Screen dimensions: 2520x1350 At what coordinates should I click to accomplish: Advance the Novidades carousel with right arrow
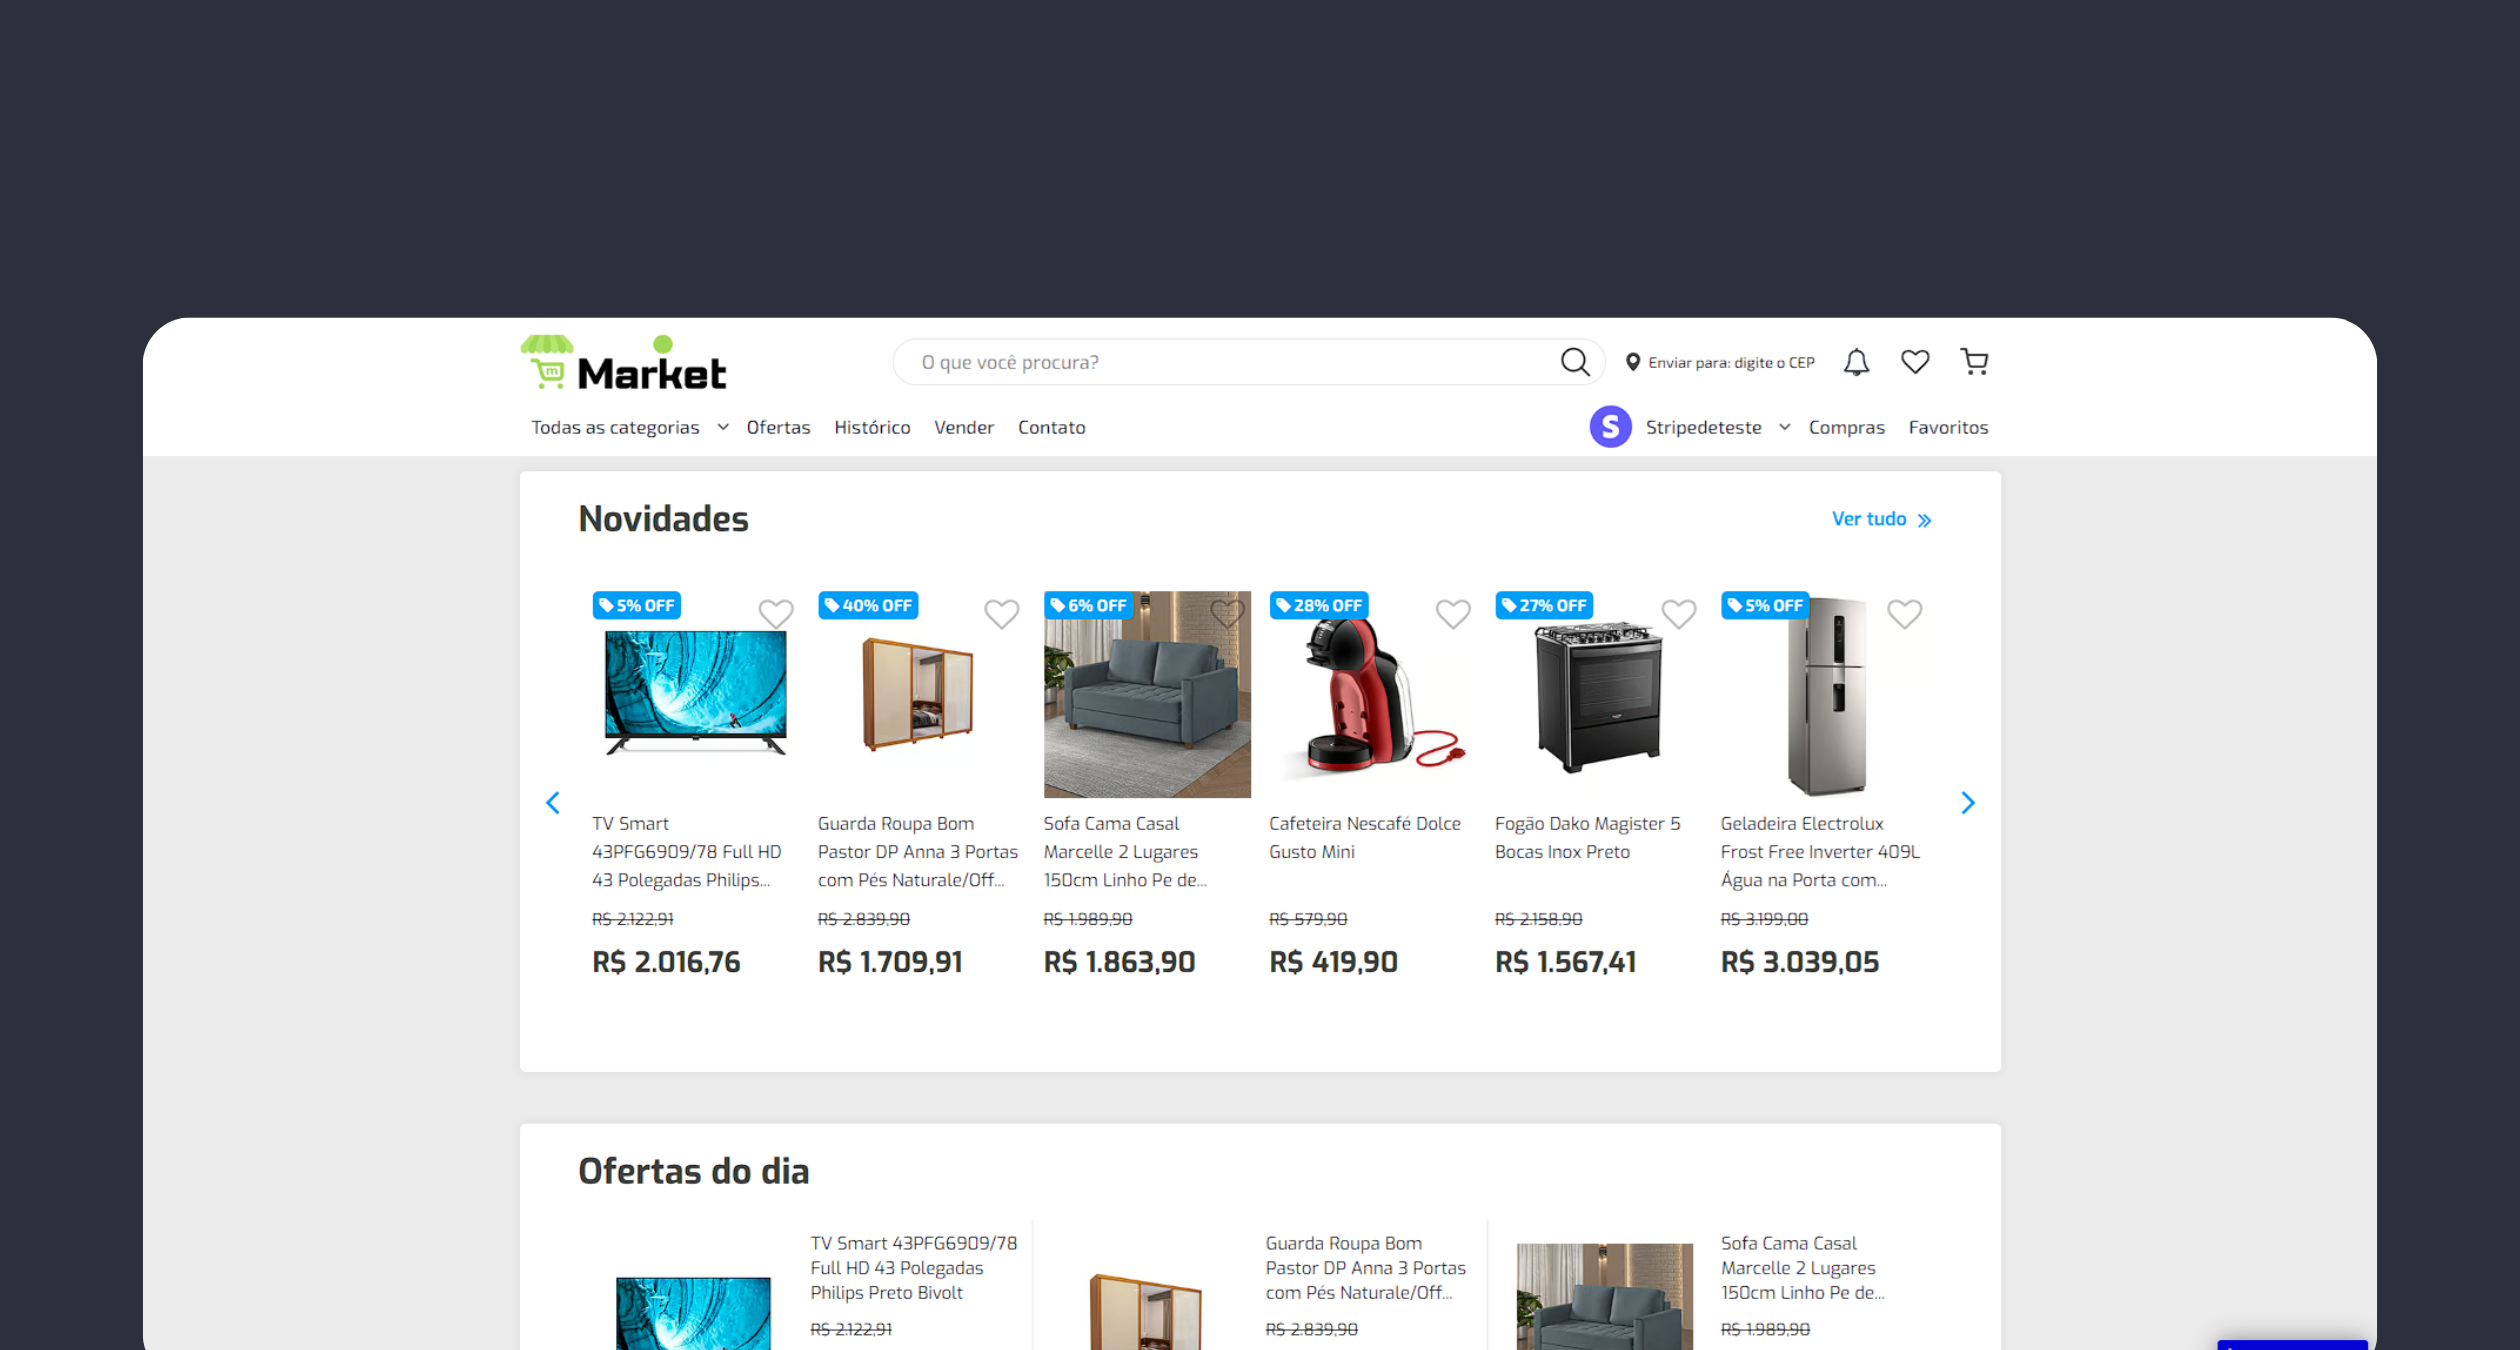1967,802
